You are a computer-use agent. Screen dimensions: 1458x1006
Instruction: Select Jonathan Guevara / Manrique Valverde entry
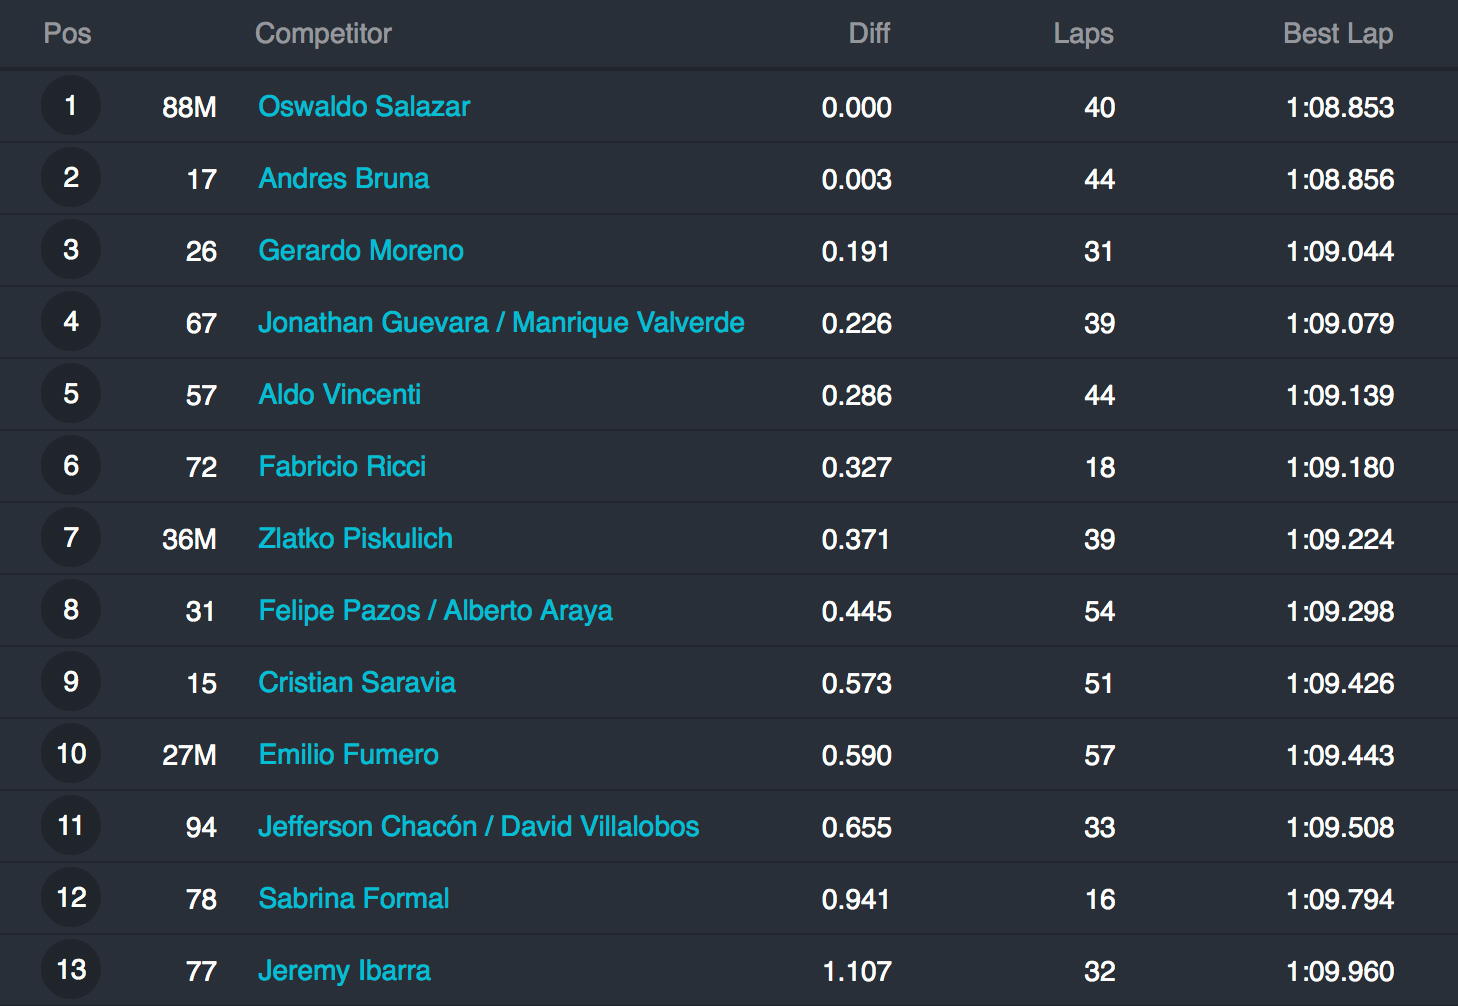coord(501,322)
